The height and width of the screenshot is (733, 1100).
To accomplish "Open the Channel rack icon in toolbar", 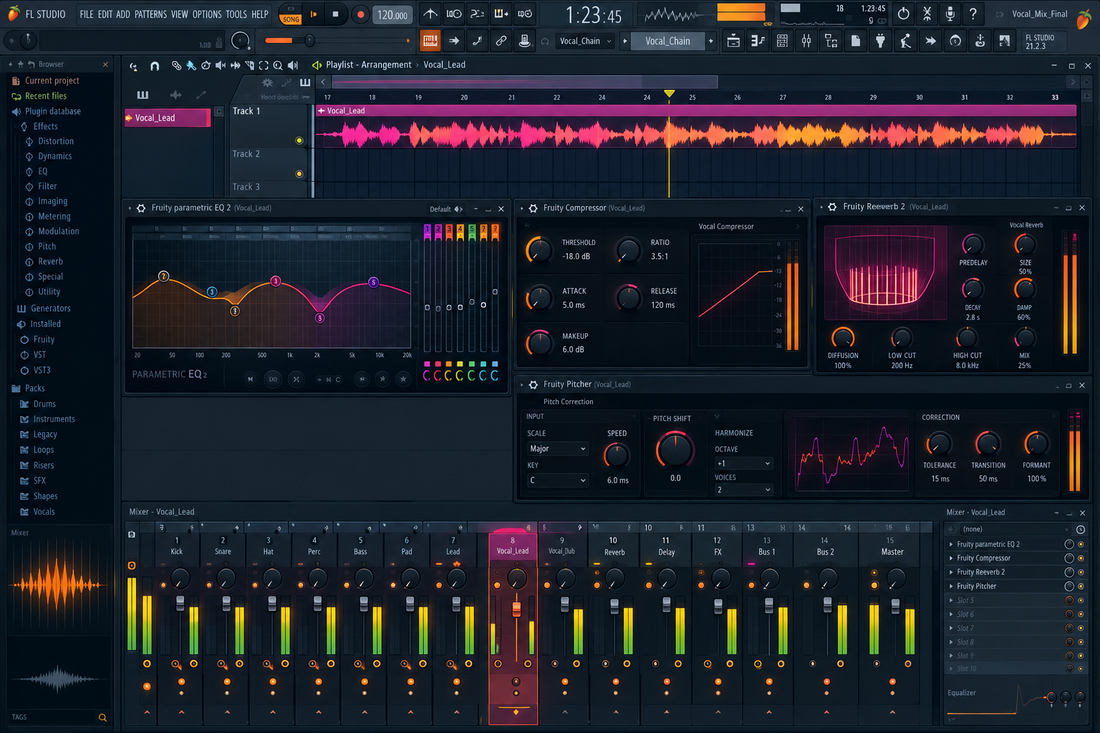I will pos(782,41).
